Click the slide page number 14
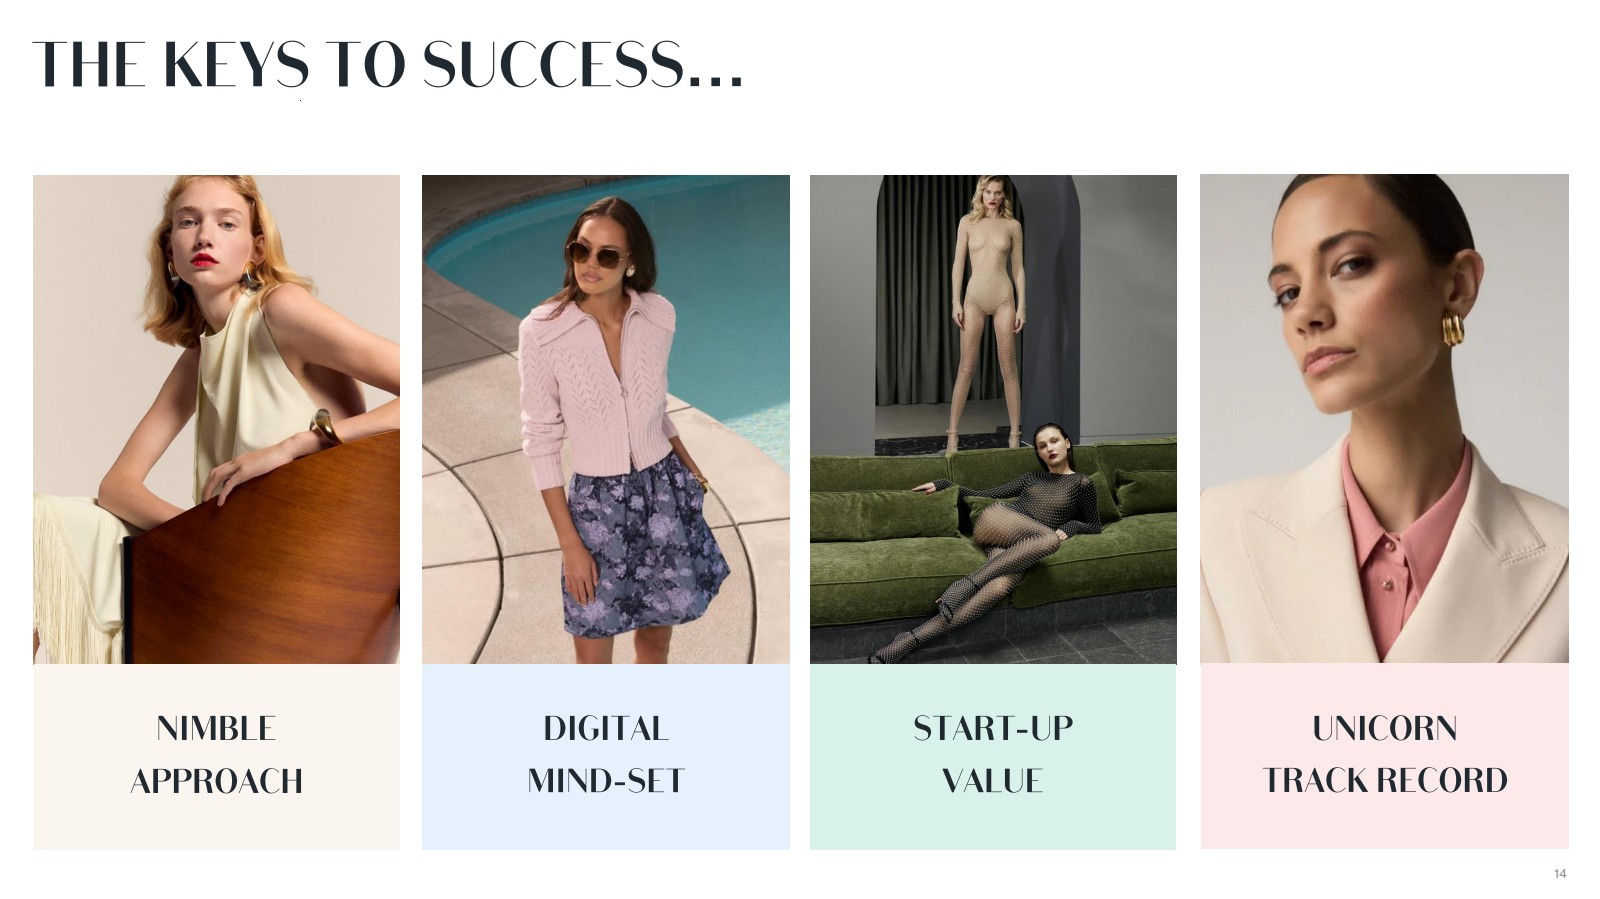The width and height of the screenshot is (1600, 899). coord(1559,874)
